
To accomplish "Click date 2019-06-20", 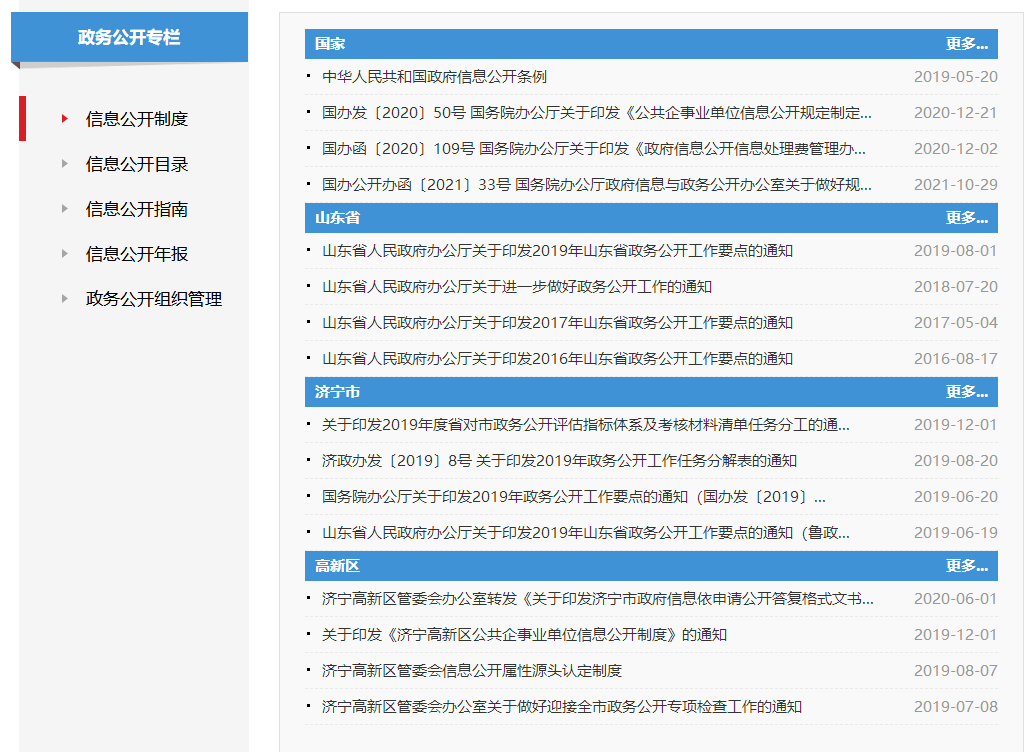I will pos(956,497).
